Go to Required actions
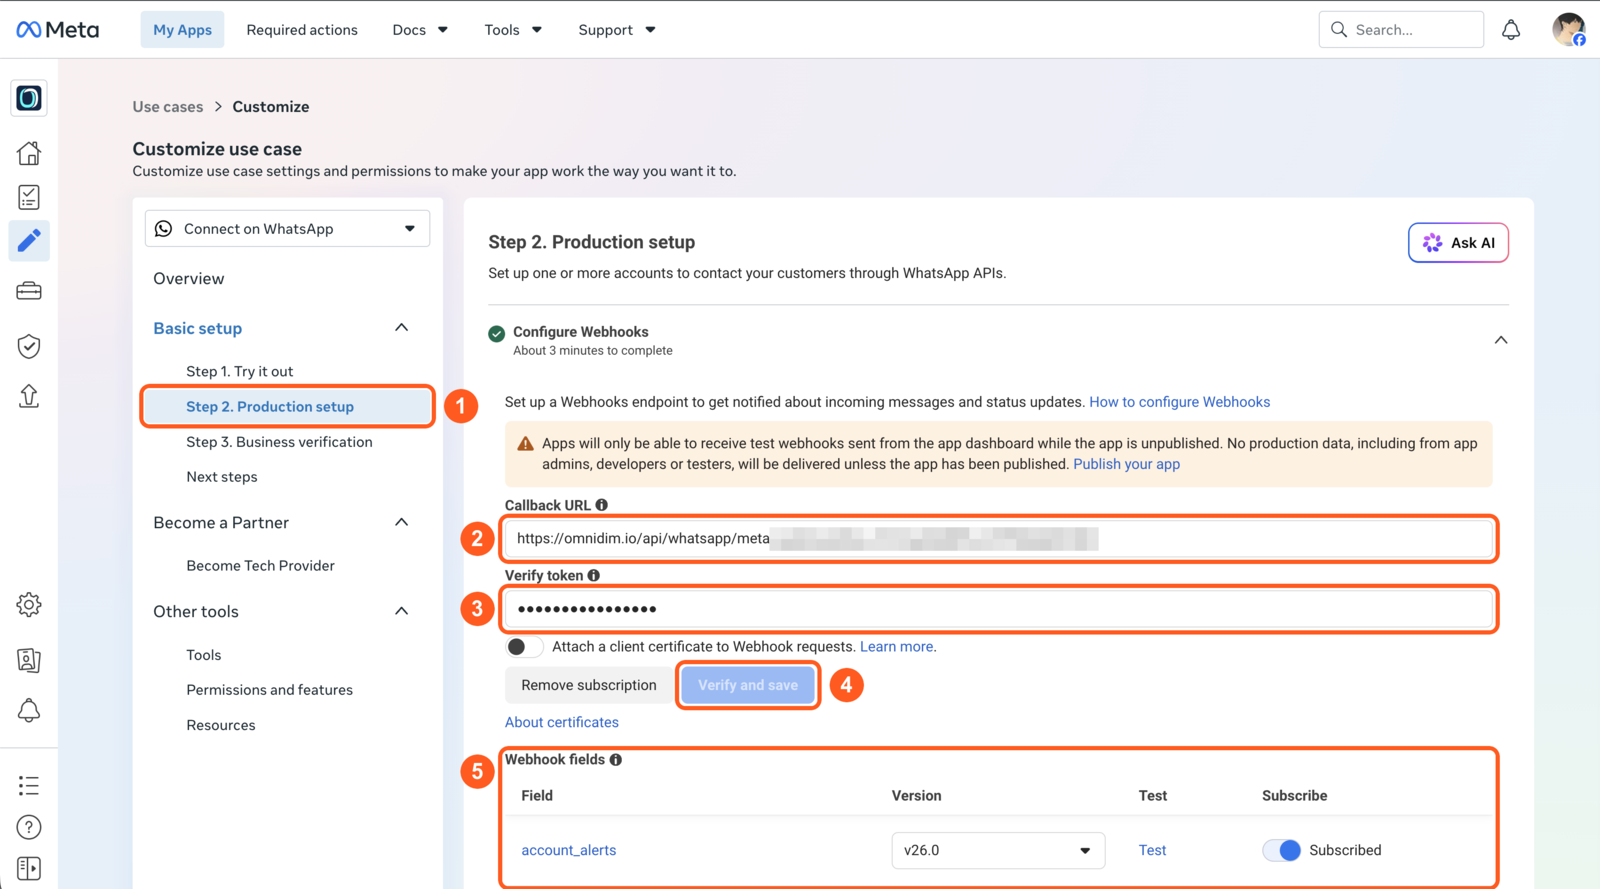Viewport: 1600px width, 889px height. [x=302, y=30]
